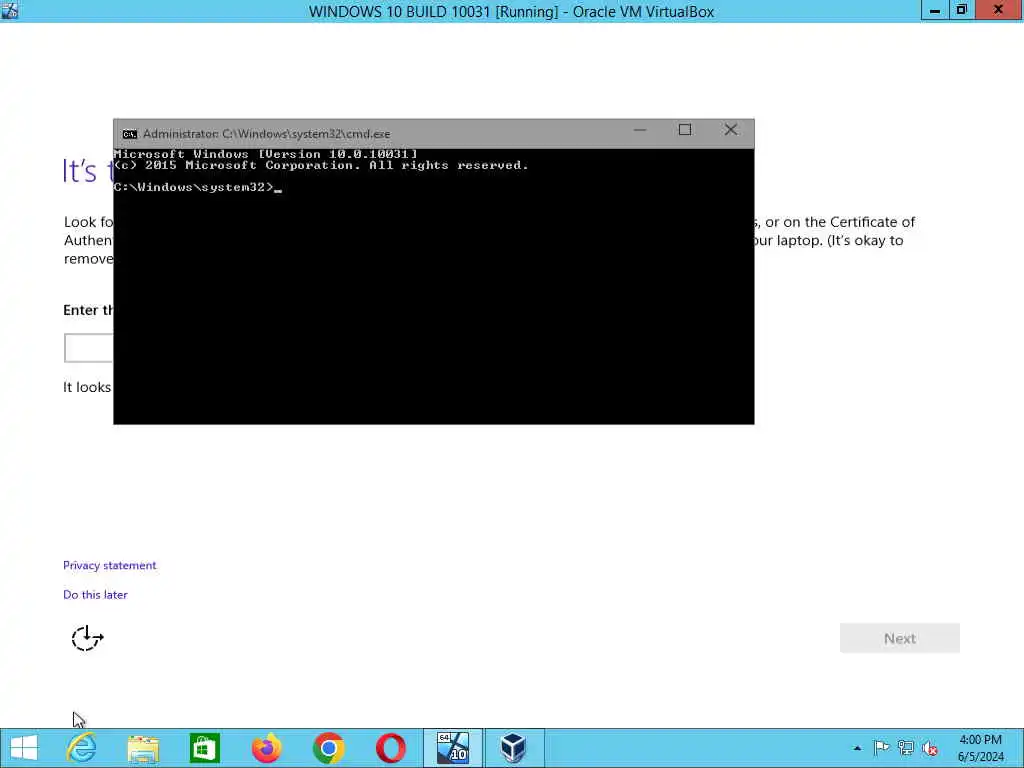Launch Internet Explorer from taskbar

(82, 748)
